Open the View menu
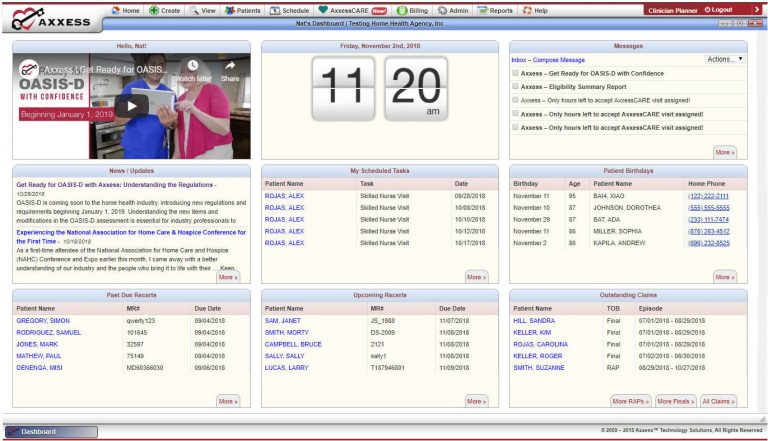Image resolution: width=768 pixels, height=441 pixels. (x=200, y=10)
